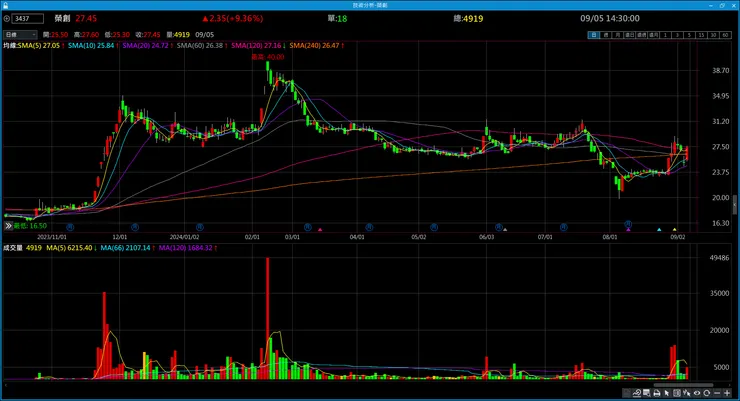Click the 09/05 14:30:00 timestamp
Viewport: 740px width, 401px height.
610,19
